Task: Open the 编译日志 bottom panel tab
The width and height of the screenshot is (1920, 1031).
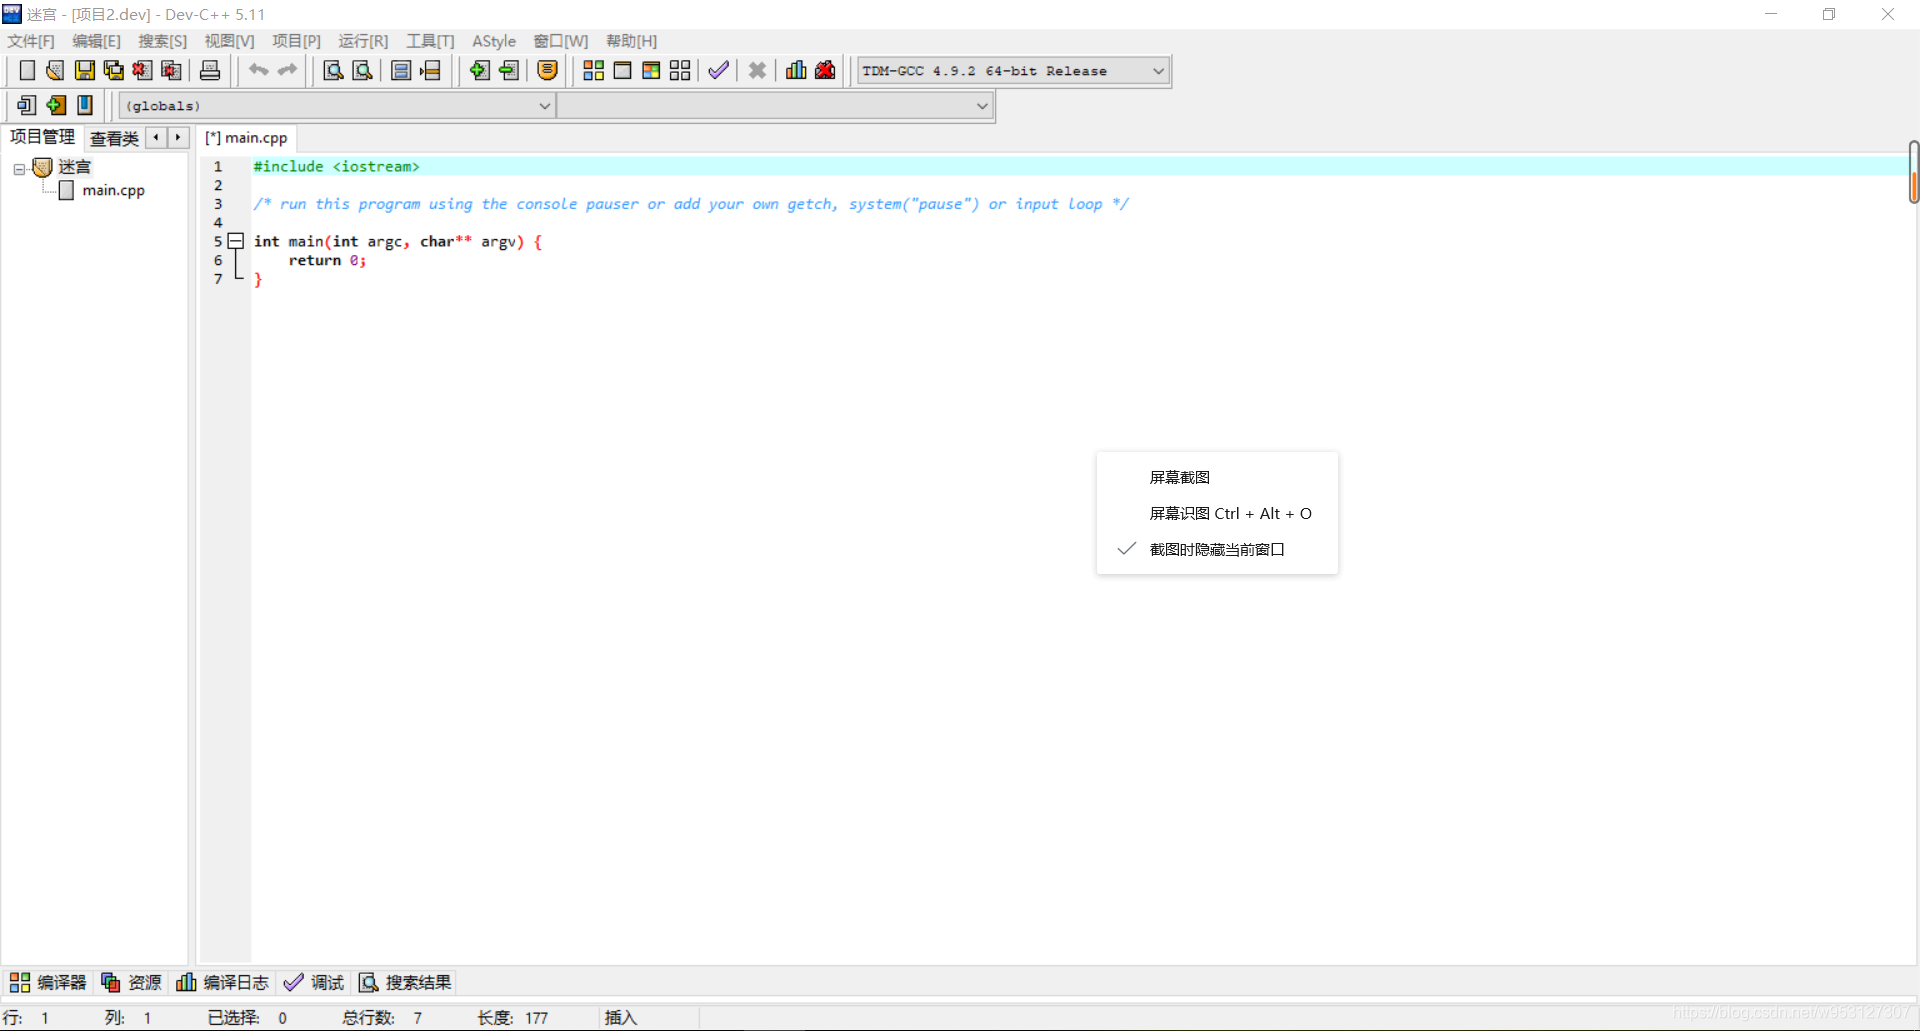Action: (222, 983)
